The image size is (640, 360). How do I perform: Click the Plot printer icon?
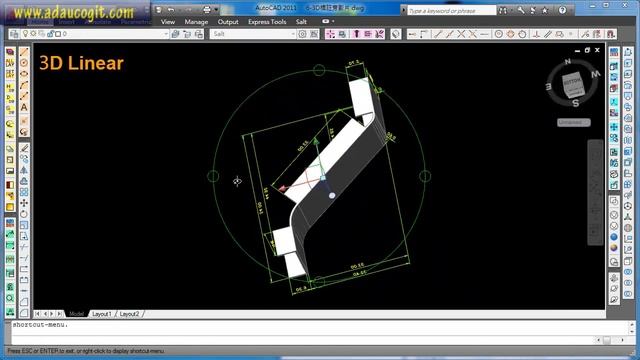(207, 9)
